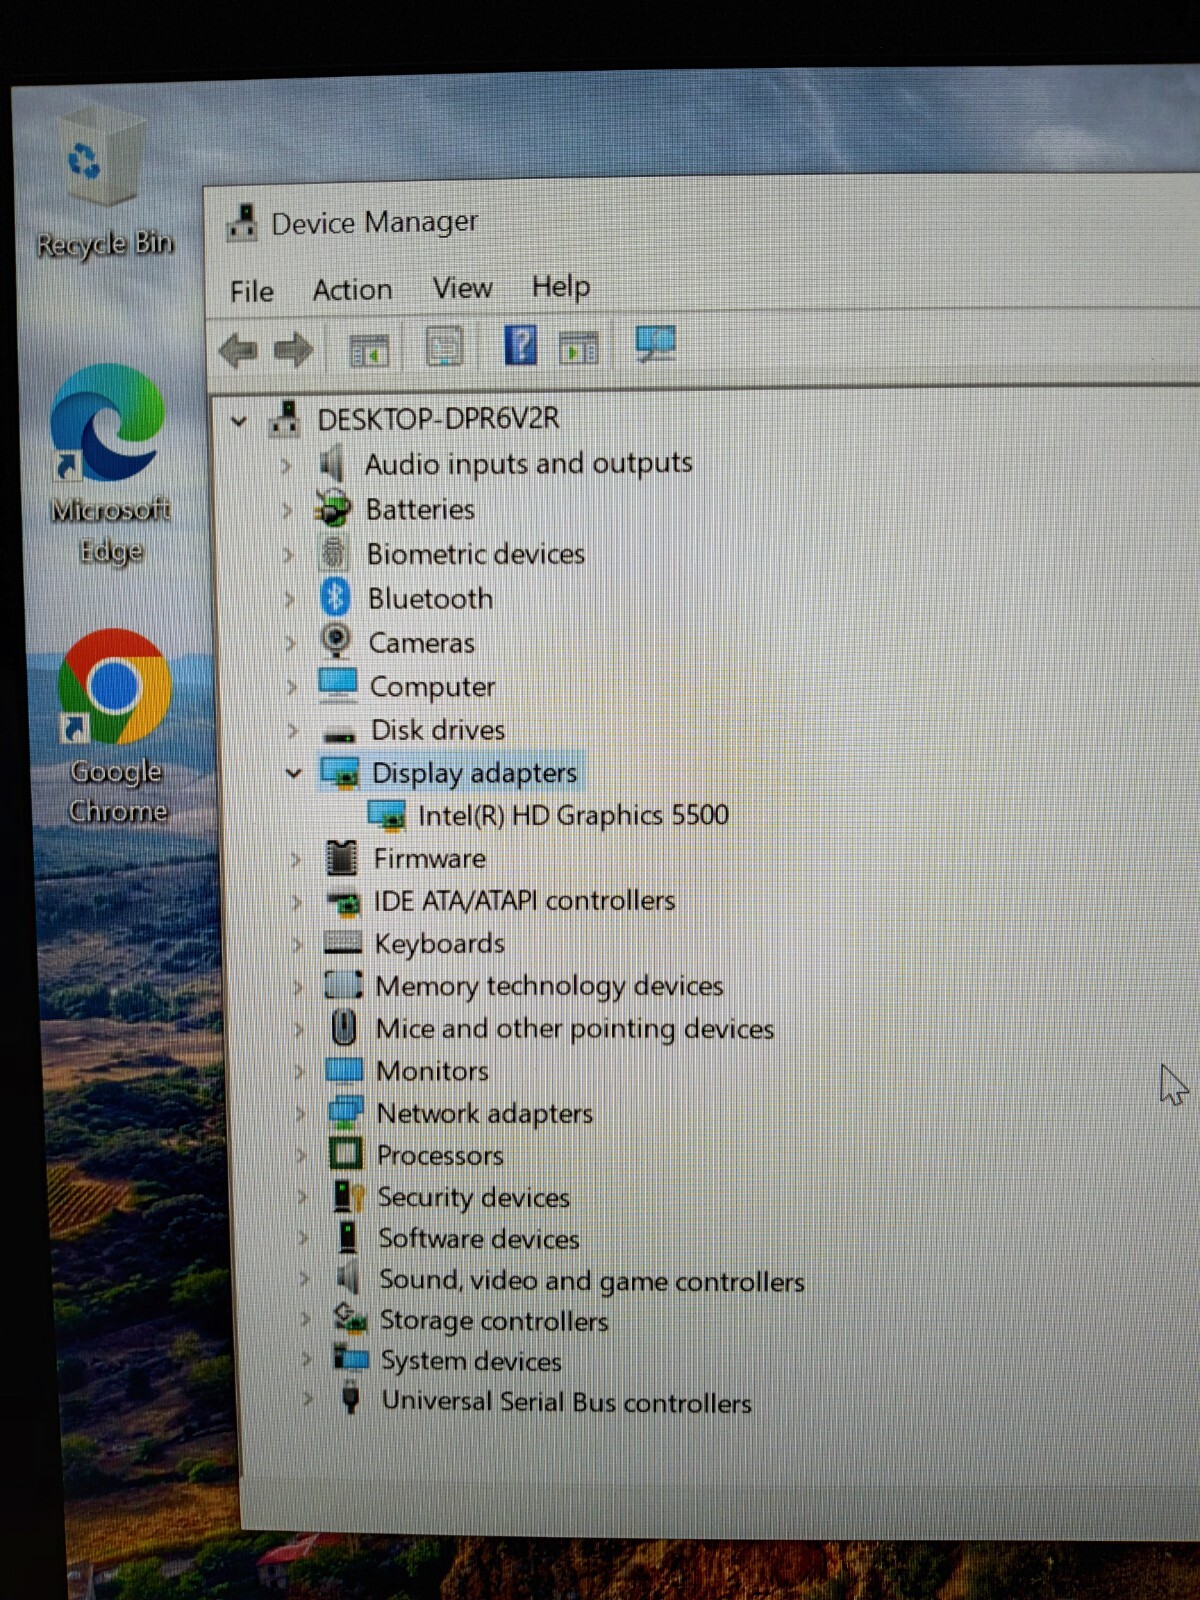
Task: Select the Monitors label
Action: (432, 1071)
